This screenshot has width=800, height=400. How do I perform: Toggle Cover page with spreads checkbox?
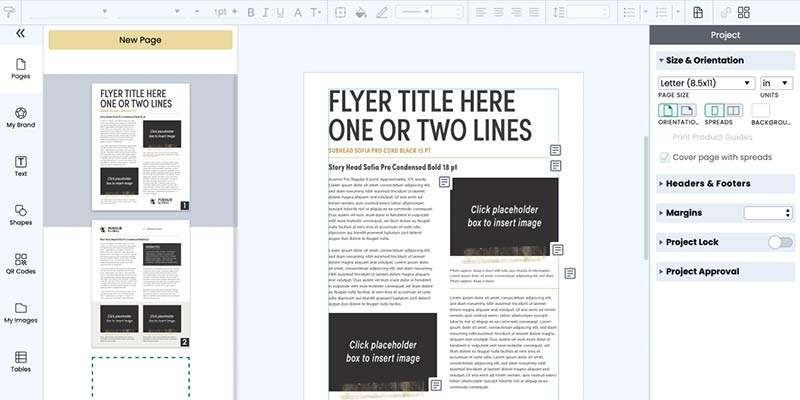(665, 157)
